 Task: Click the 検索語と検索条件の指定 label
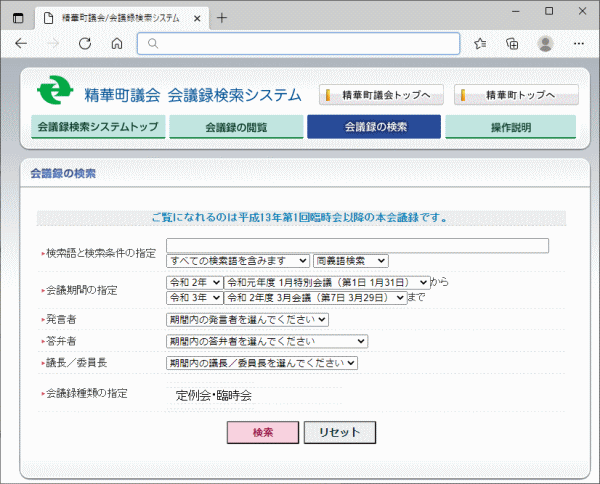[x=101, y=253]
